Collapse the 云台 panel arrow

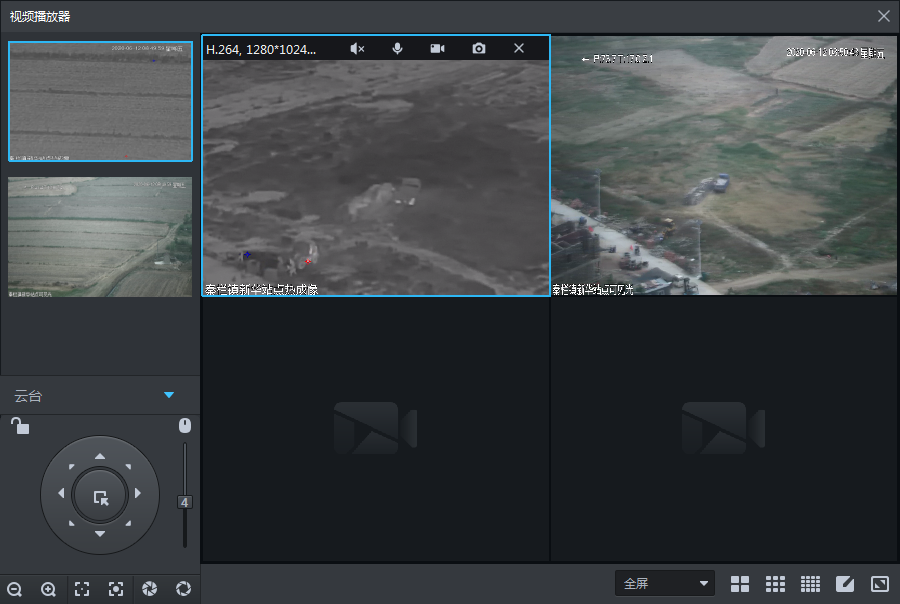[x=169, y=395]
